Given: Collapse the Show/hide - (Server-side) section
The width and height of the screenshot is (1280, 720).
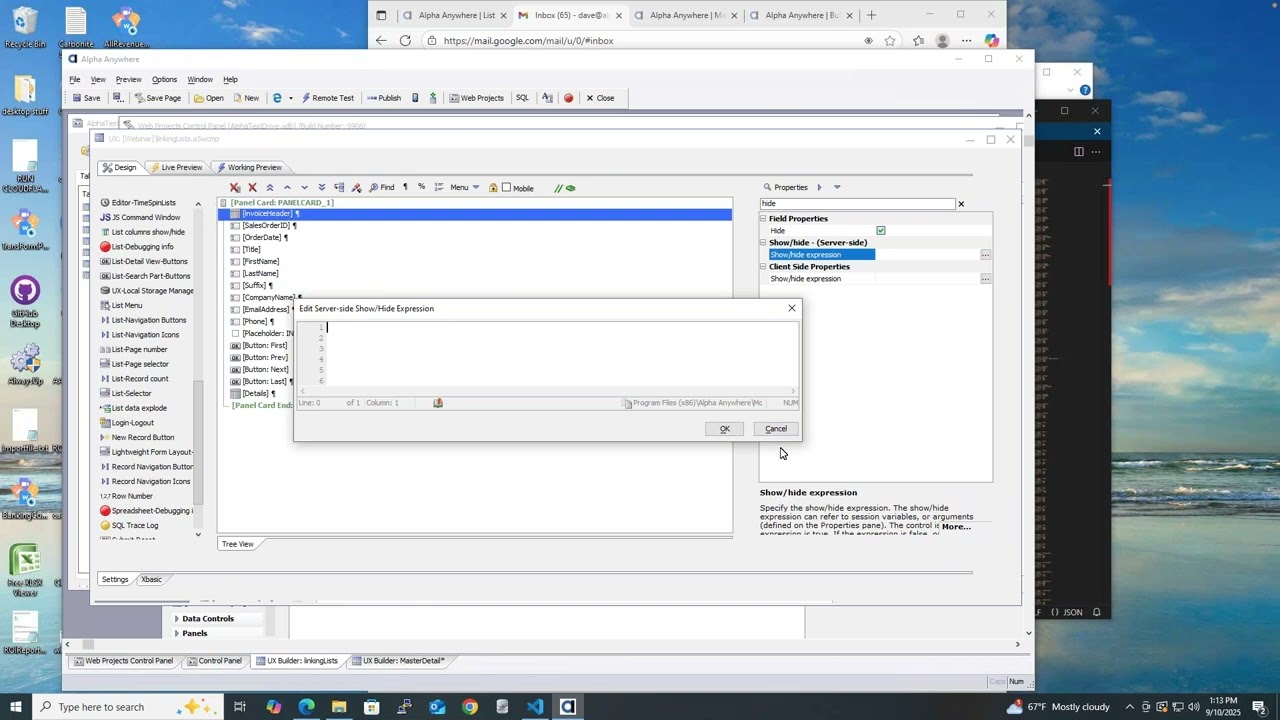Looking at the screenshot, I should pyautogui.click(x=763, y=243).
